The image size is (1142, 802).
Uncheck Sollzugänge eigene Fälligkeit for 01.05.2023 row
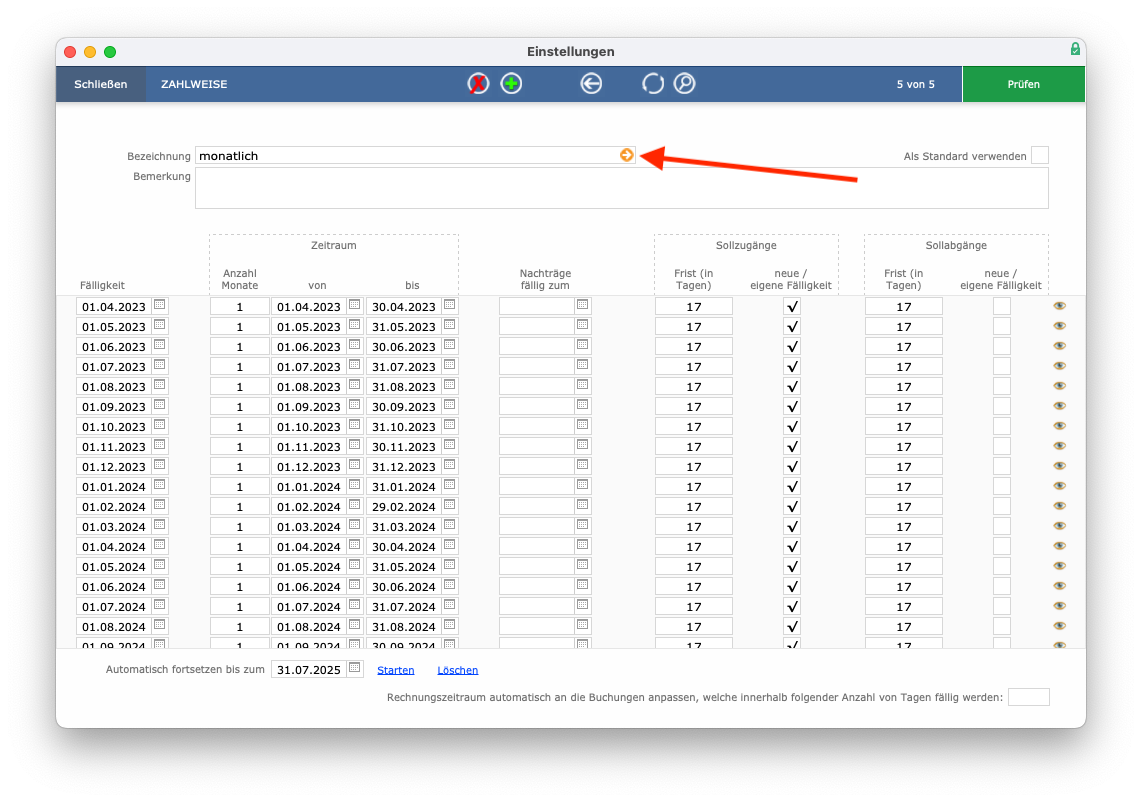click(x=792, y=326)
